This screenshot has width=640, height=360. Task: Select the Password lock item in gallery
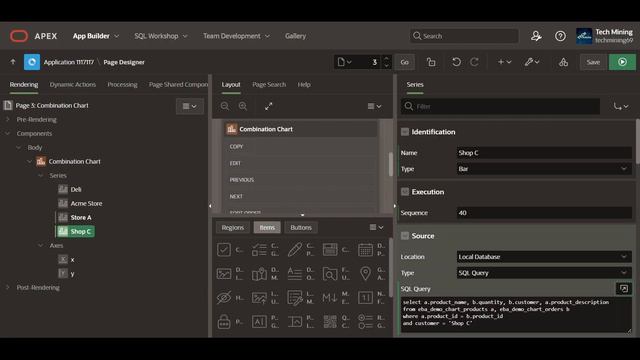[224, 322]
